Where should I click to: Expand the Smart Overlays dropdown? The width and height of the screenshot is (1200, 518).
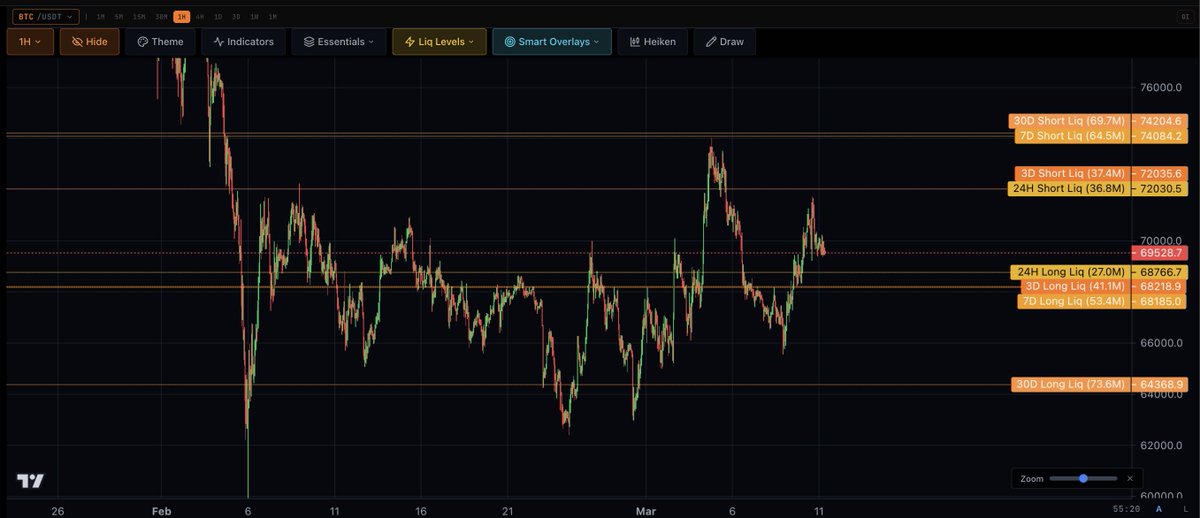[551, 41]
